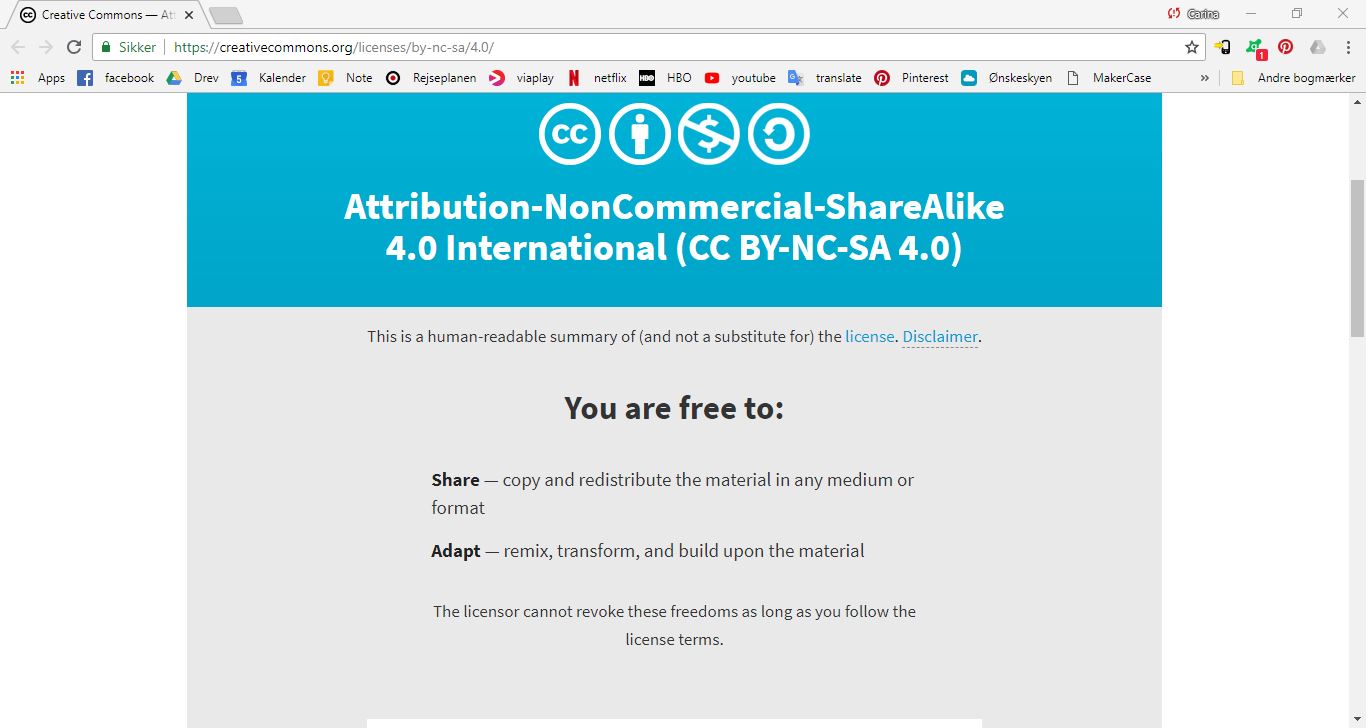Click the Disclaimer link
Screen dimensions: 1366x728
pyautogui.click(x=940, y=336)
